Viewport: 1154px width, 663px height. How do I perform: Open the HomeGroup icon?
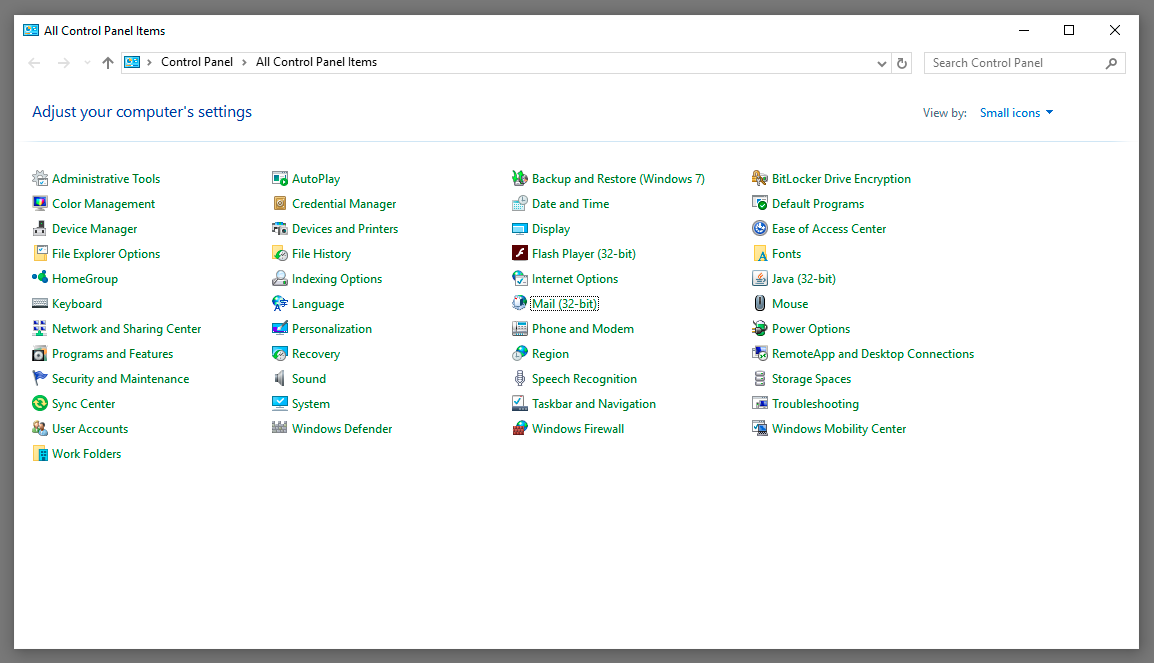[40, 279]
